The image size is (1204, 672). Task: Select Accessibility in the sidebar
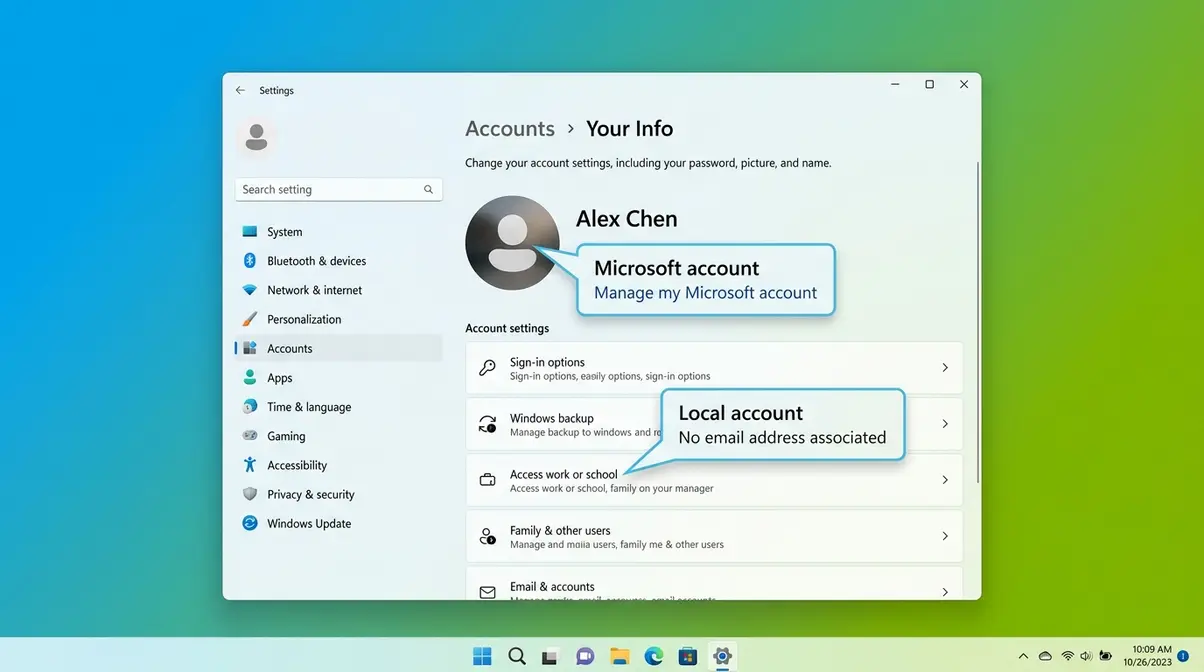(x=338, y=465)
